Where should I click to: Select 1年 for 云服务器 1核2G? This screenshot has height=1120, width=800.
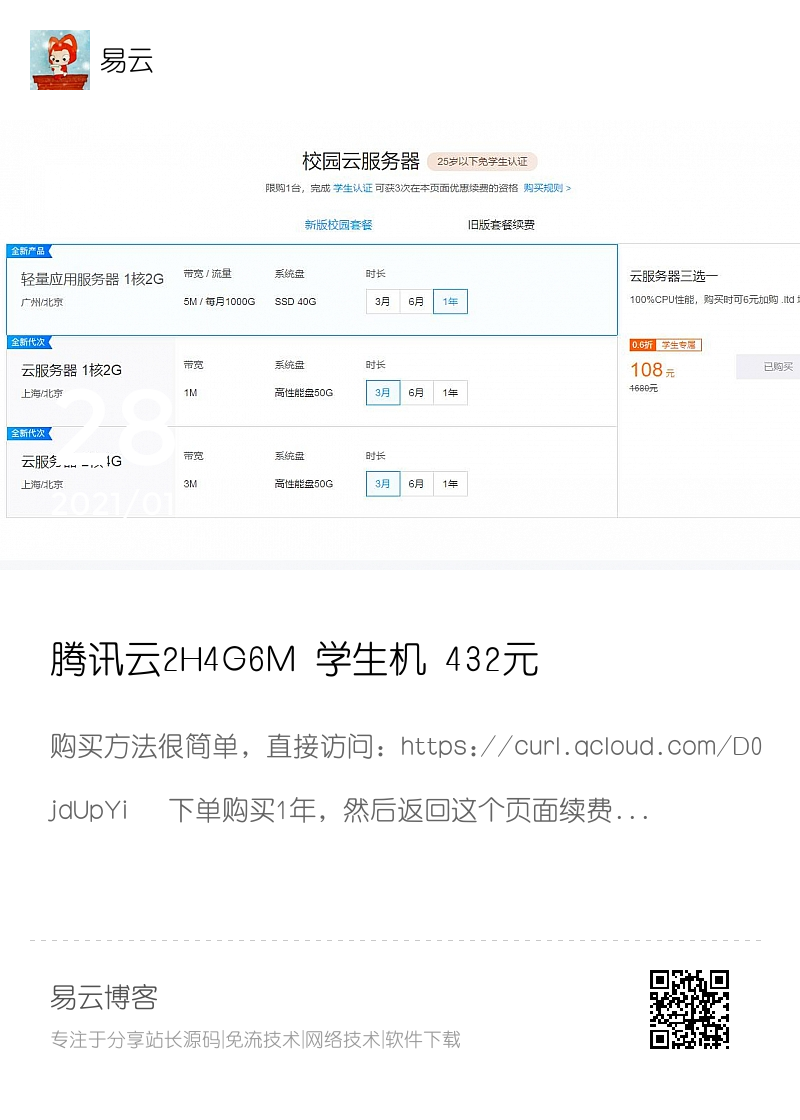tap(451, 393)
